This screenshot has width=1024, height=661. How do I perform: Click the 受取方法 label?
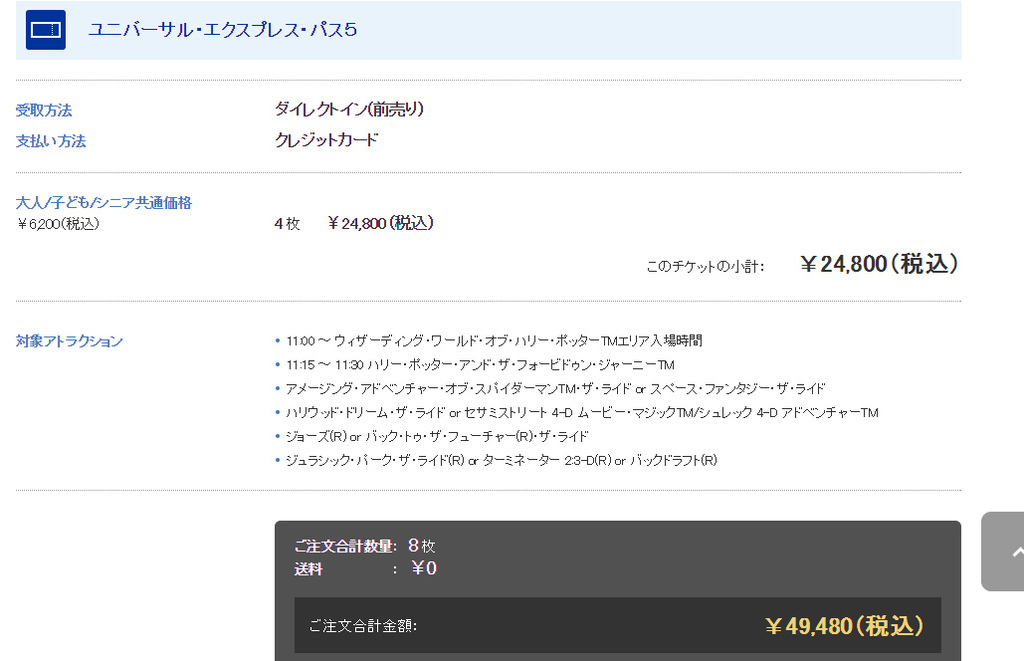(44, 110)
